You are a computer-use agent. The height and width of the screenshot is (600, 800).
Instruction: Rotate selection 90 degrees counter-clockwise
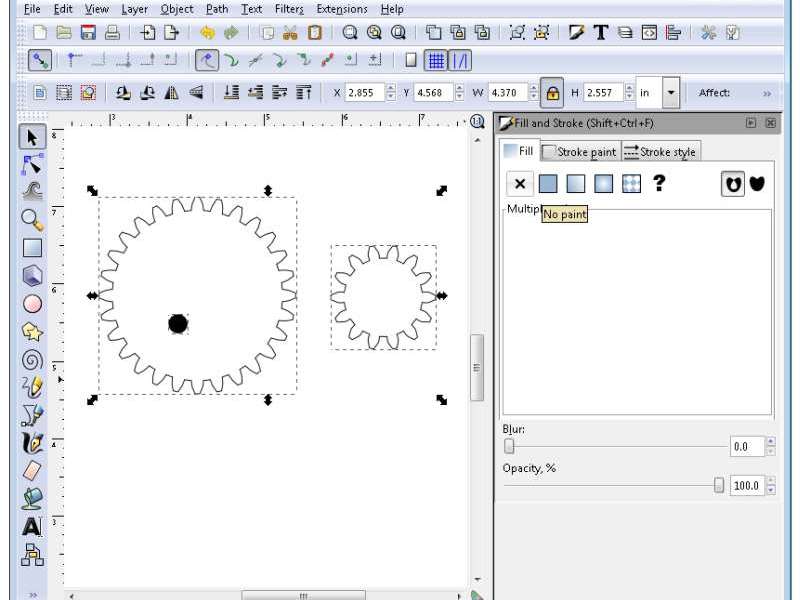pyautogui.click(x=123, y=93)
